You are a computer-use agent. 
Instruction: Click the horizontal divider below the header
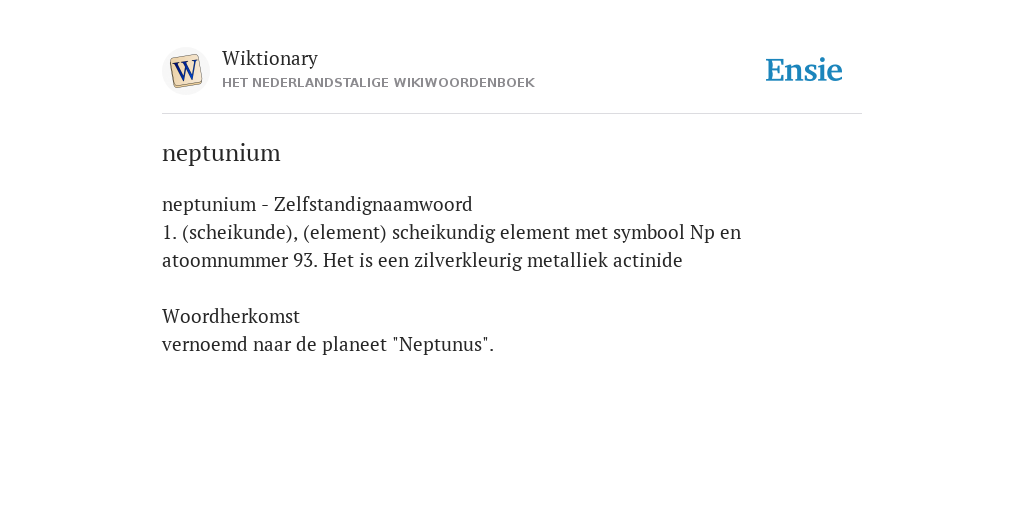(512, 114)
